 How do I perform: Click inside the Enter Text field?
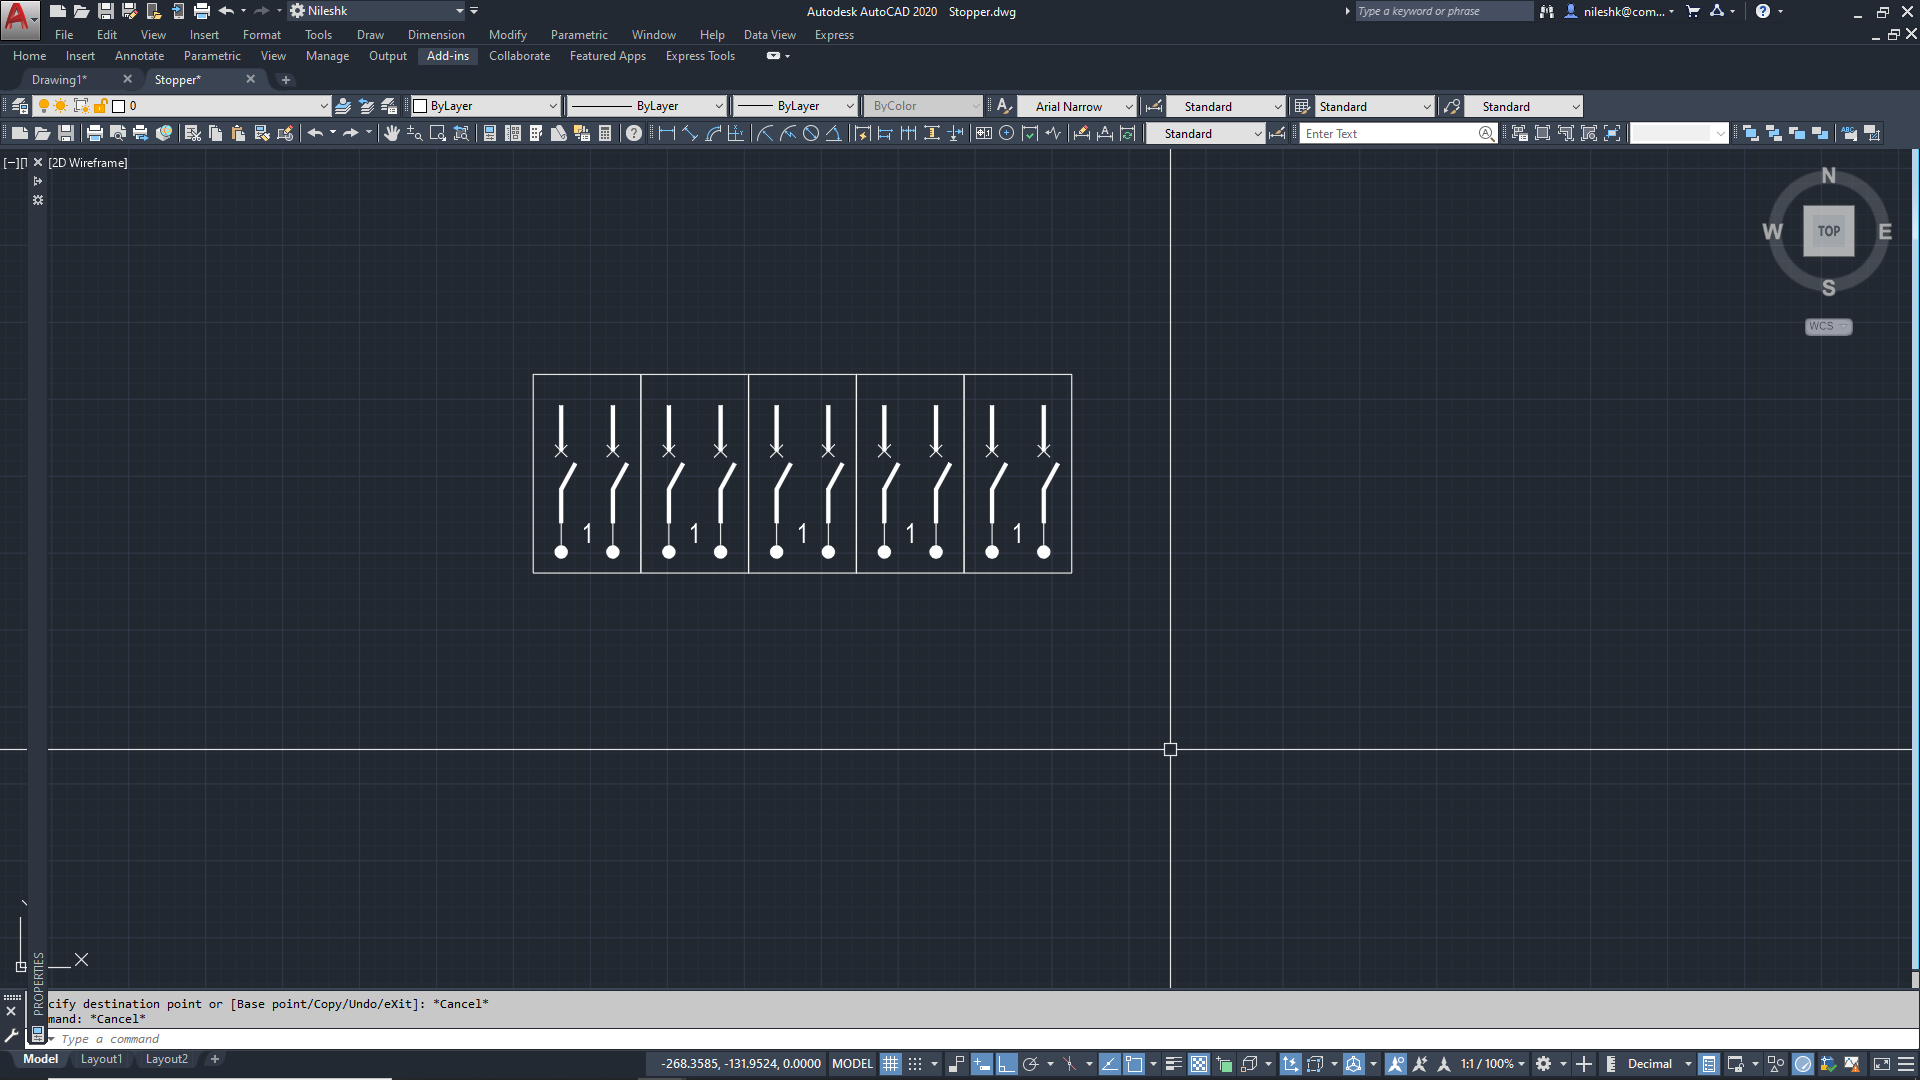1390,133
